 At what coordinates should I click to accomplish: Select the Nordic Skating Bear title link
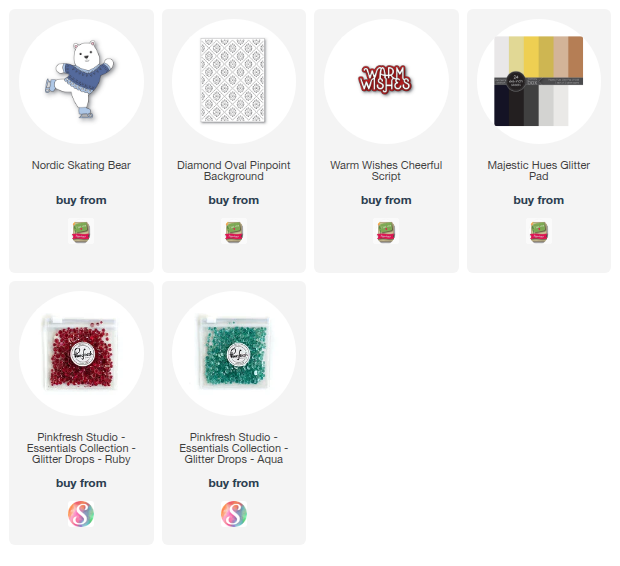tap(81, 165)
